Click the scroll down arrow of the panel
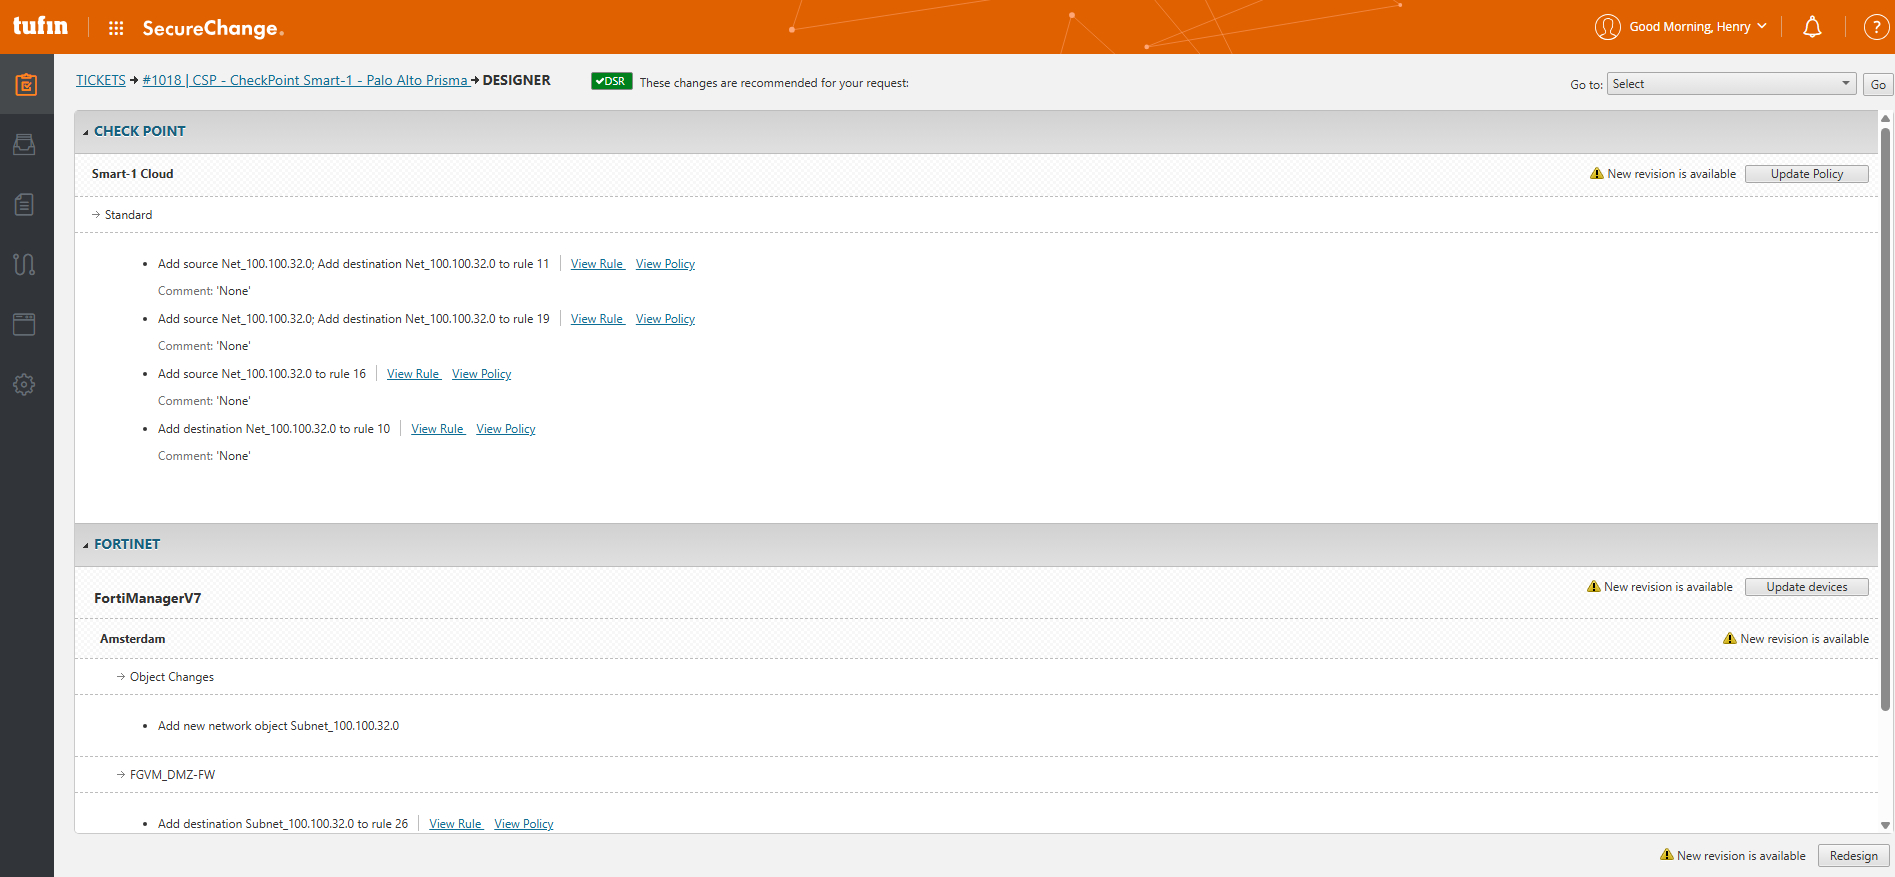 (x=1886, y=825)
